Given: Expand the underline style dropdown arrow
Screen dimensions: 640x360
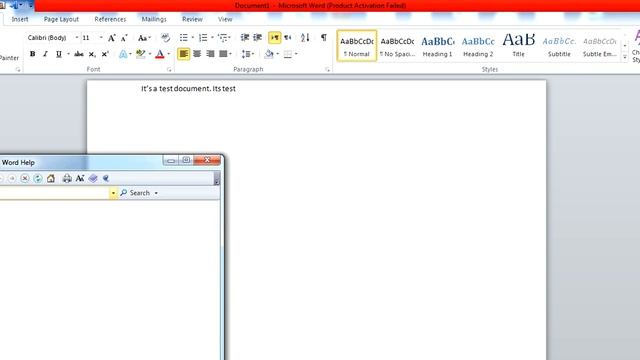Looking at the screenshot, I should [68, 54].
